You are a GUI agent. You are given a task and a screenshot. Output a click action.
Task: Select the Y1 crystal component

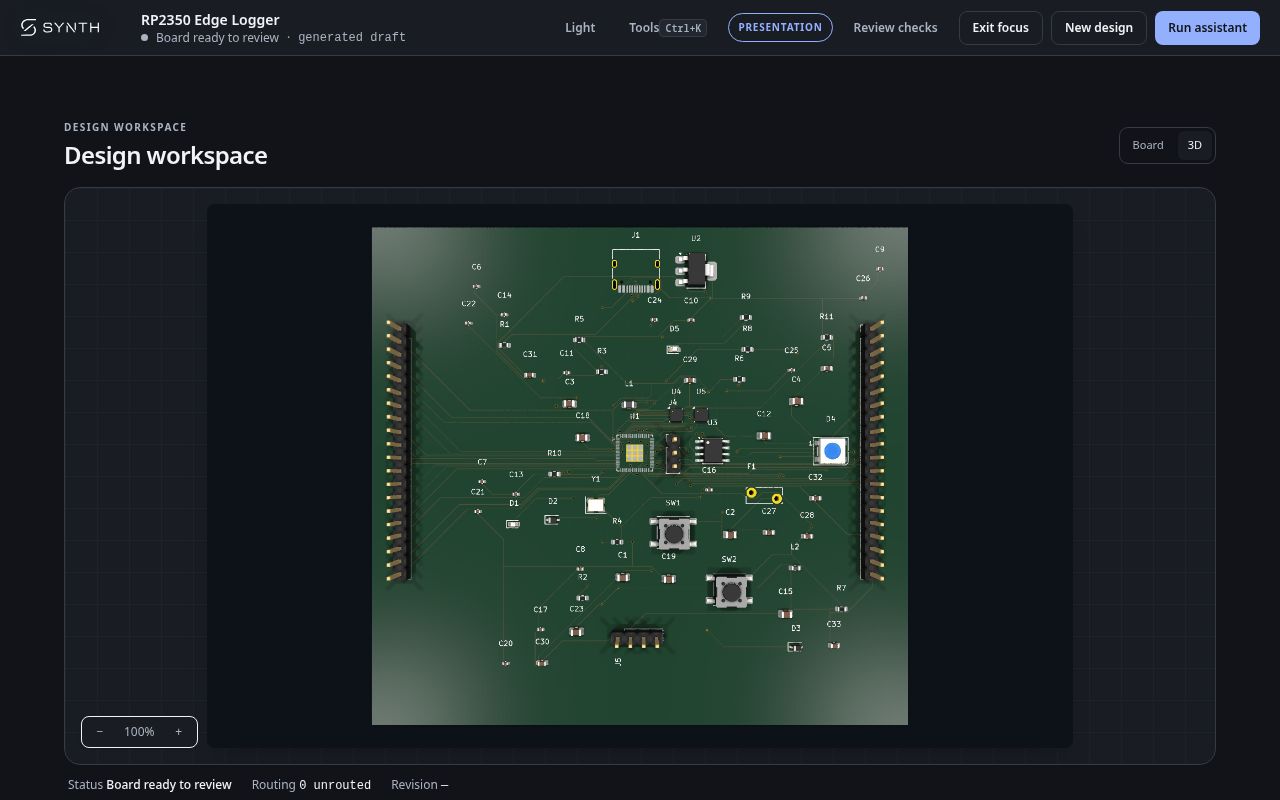pos(595,505)
